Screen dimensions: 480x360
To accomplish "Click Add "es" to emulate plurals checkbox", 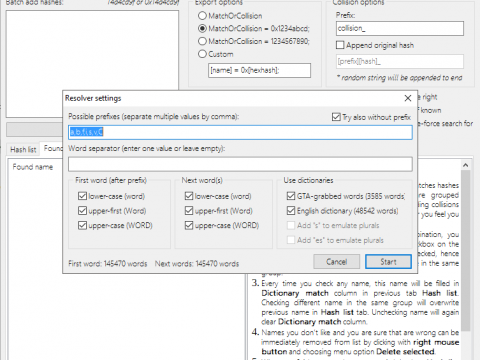I will (291, 240).
